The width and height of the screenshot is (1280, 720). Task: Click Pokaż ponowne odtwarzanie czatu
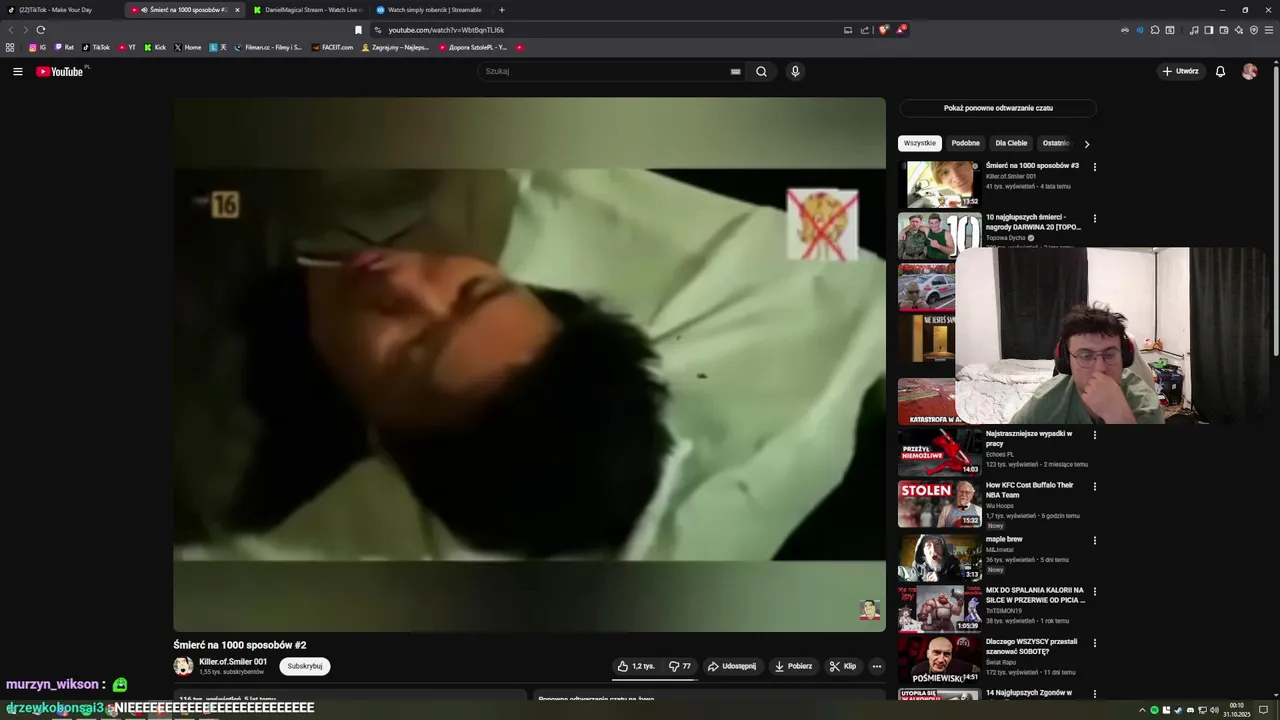point(998,108)
